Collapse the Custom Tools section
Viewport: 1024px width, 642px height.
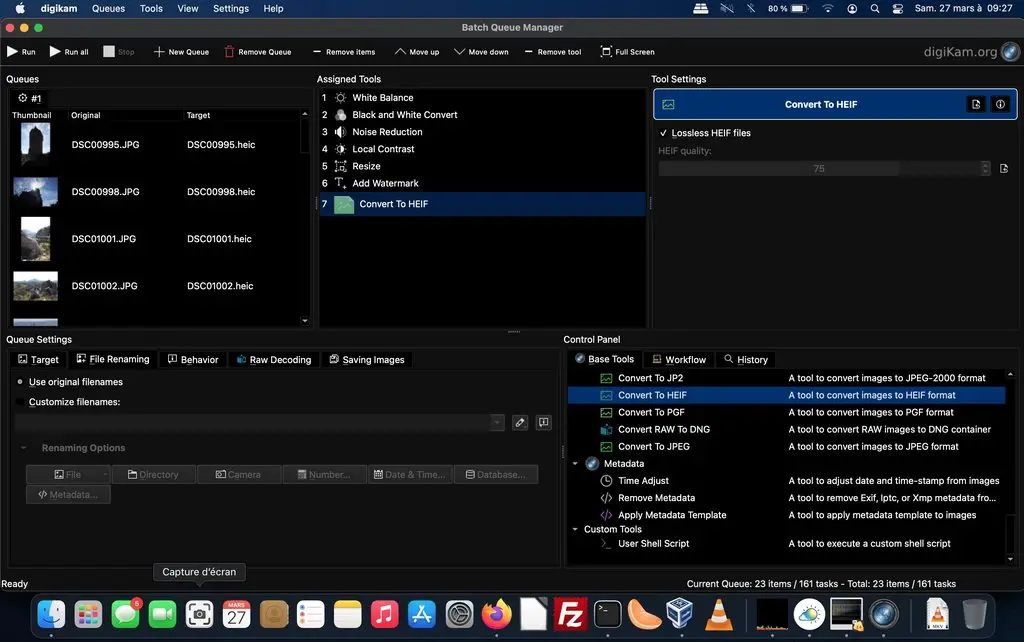(574, 529)
